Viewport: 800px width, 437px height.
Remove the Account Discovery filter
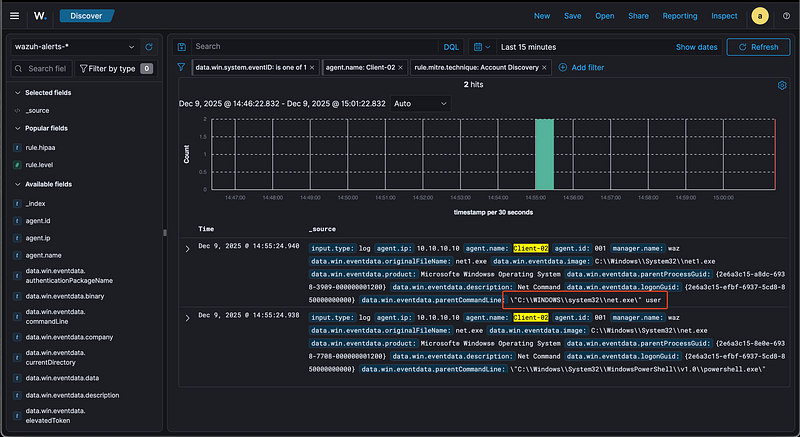point(544,67)
